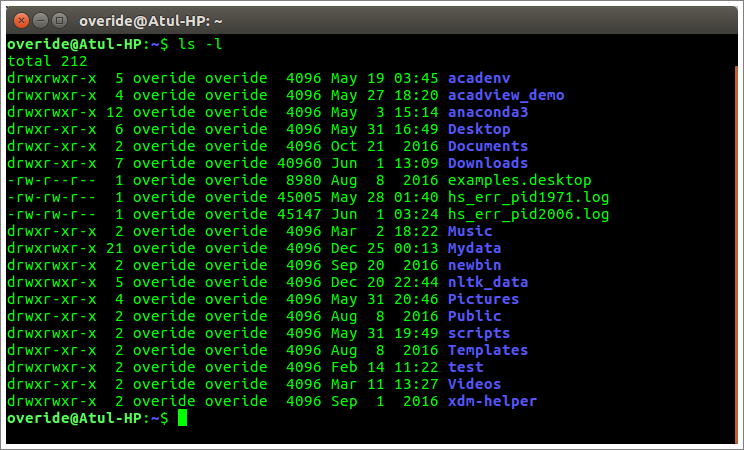
Task: Click the 'Pictures' directory name
Action: [484, 299]
